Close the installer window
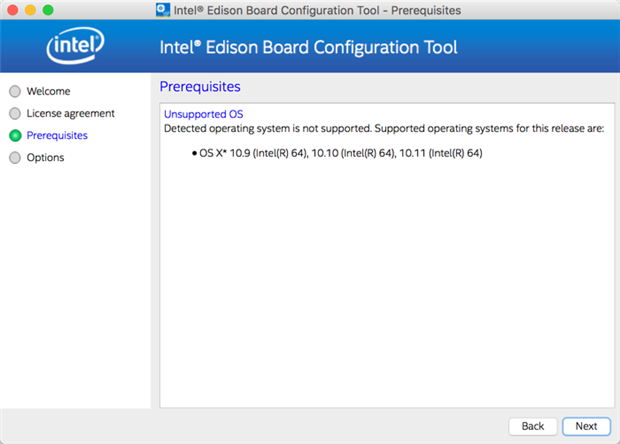The height and width of the screenshot is (444, 620). pyautogui.click(x=12, y=9)
